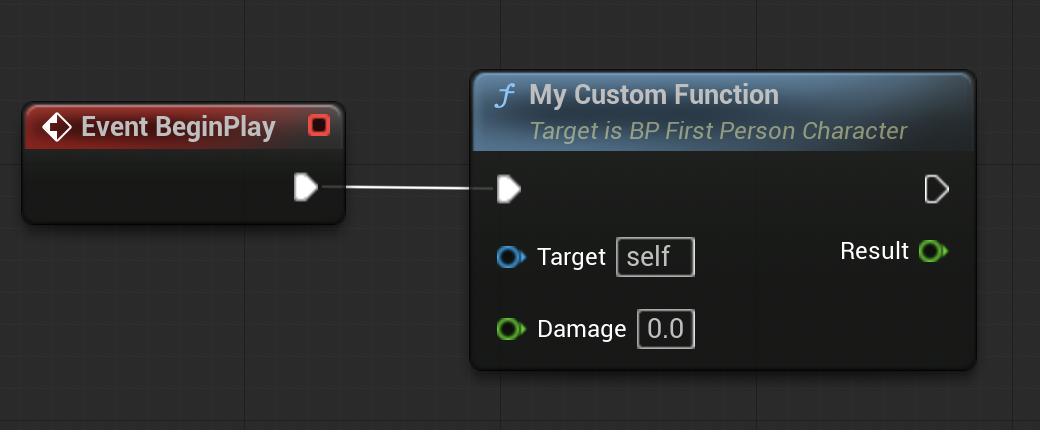
Task: Click the Target label
Action: coord(571,257)
